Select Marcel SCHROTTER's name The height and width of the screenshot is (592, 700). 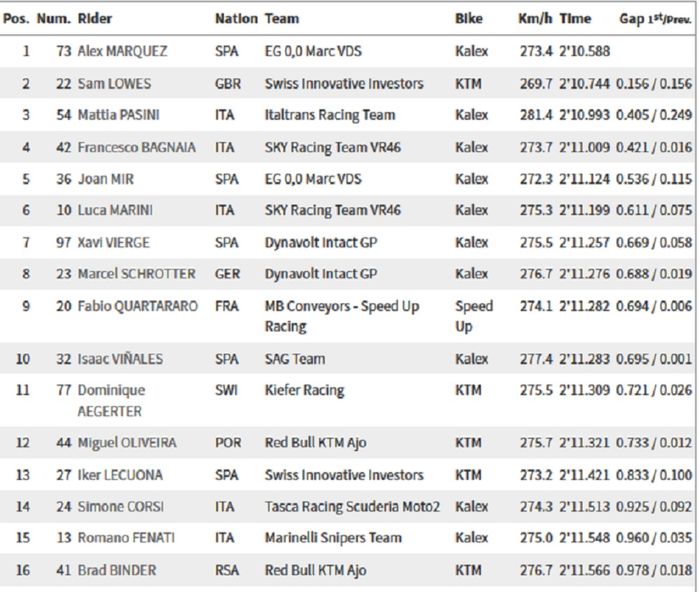point(137,274)
